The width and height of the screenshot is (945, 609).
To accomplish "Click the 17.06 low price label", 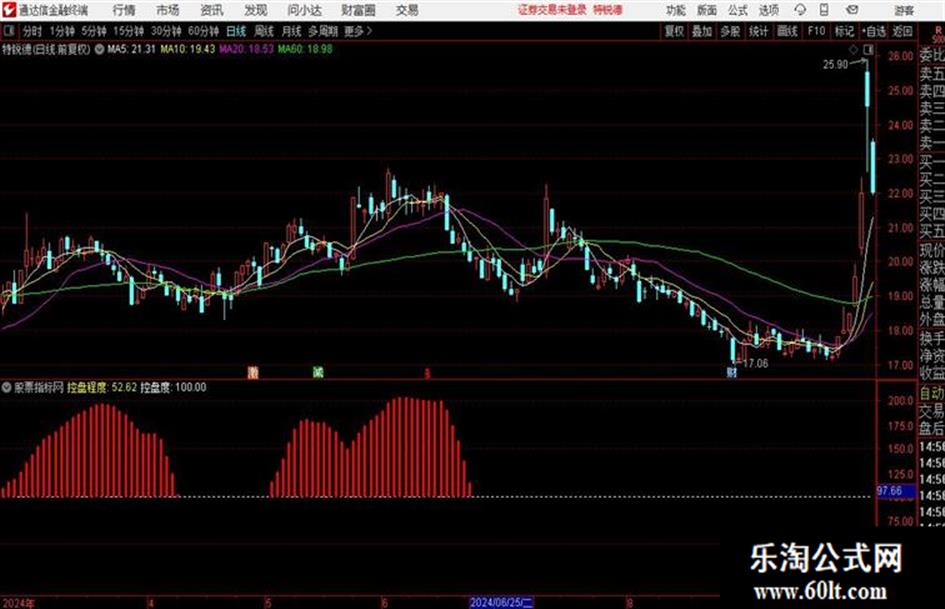I will 756,364.
